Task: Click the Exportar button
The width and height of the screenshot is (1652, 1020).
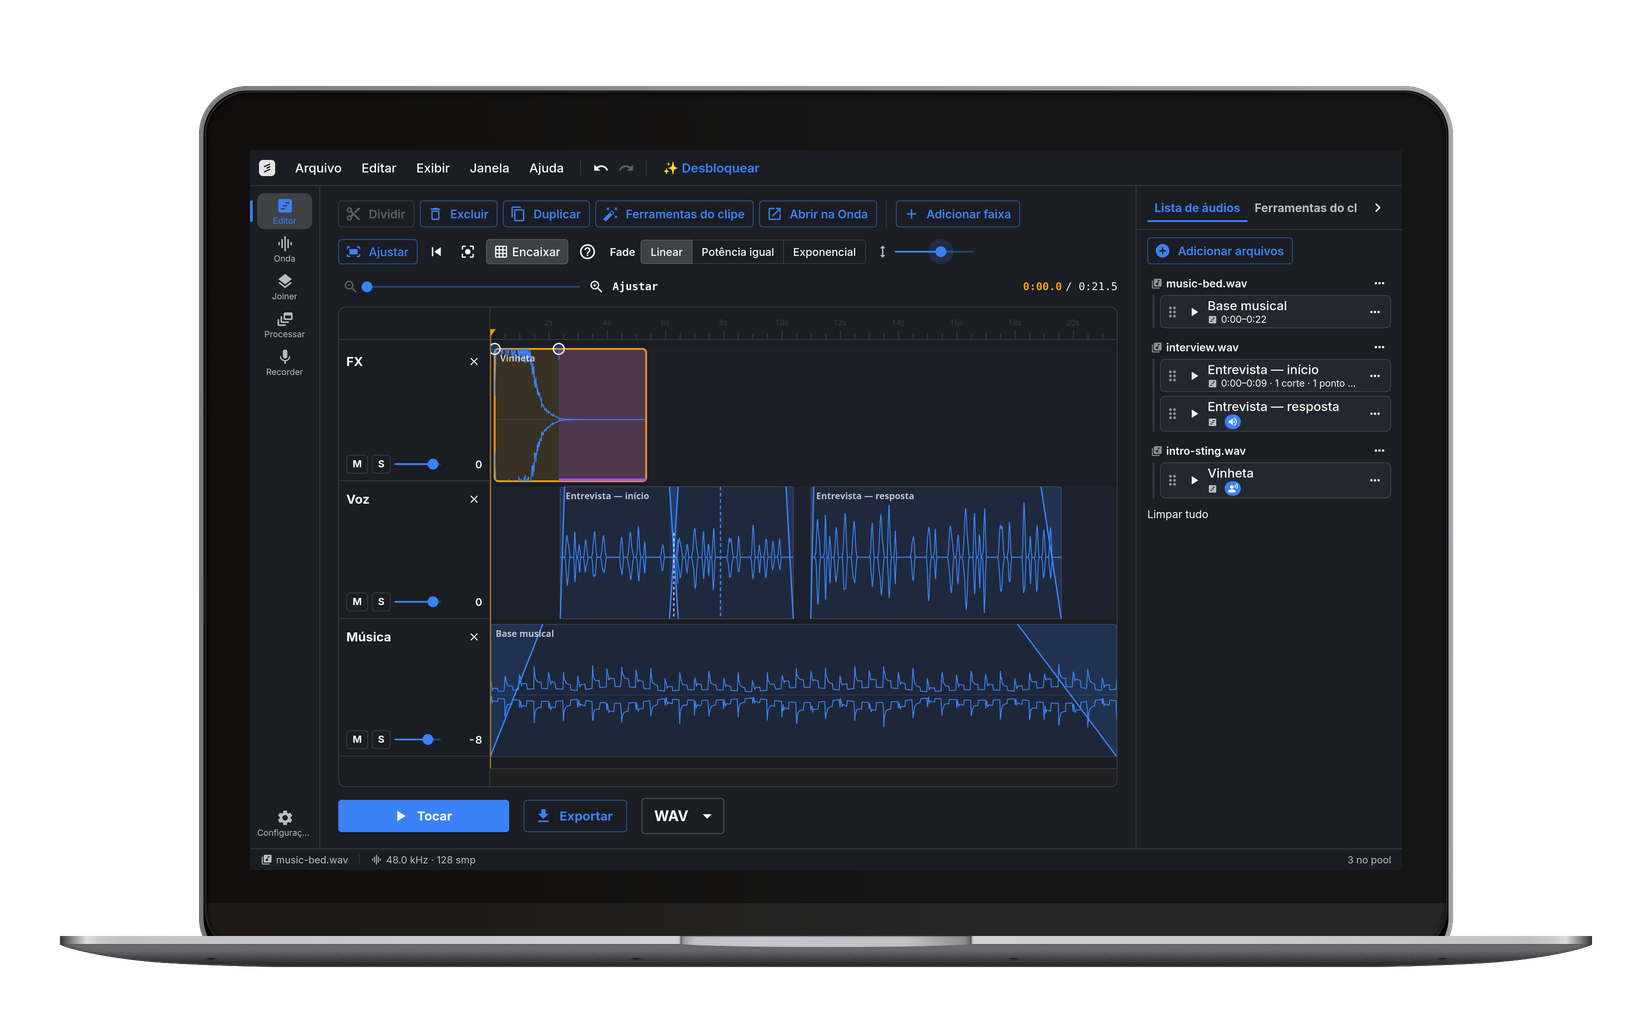Action: [x=575, y=816]
